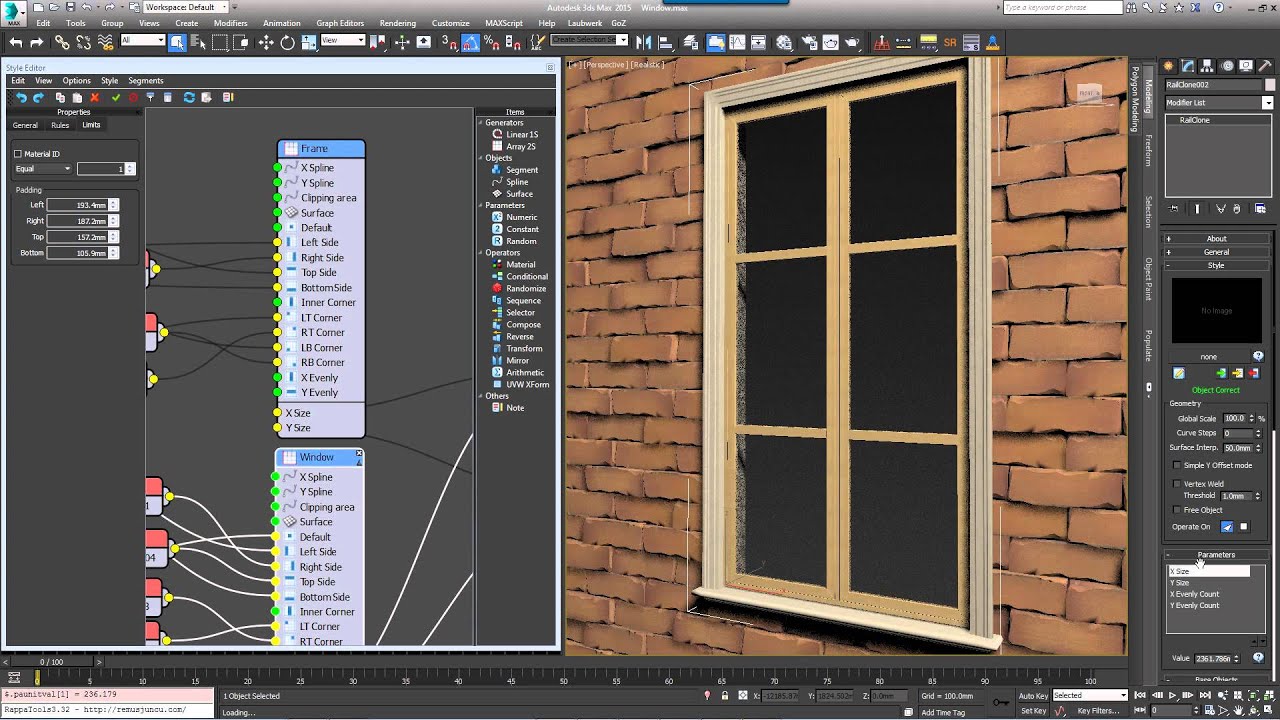1280x720 pixels.
Task: Enable Simple Y Offset mode checkbox
Action: pyautogui.click(x=1177, y=465)
